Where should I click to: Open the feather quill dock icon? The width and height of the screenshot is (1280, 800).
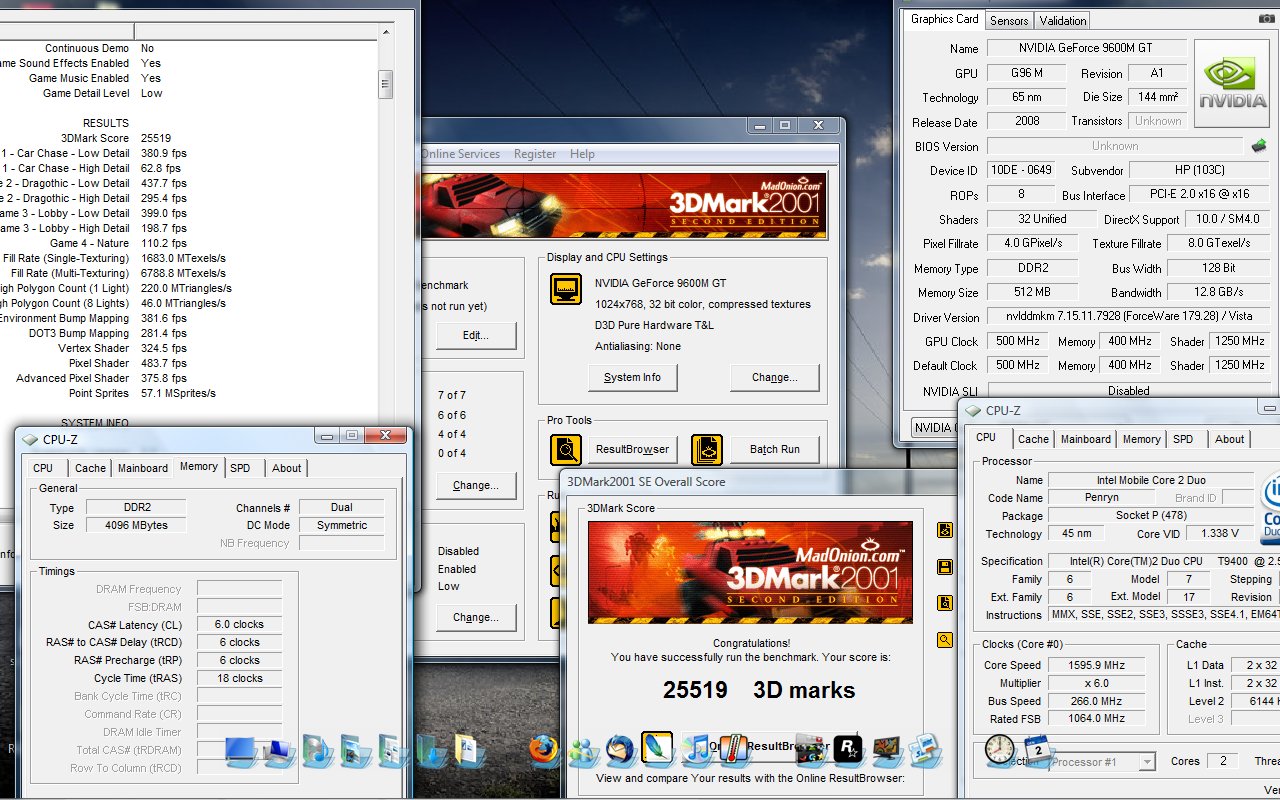point(657,747)
